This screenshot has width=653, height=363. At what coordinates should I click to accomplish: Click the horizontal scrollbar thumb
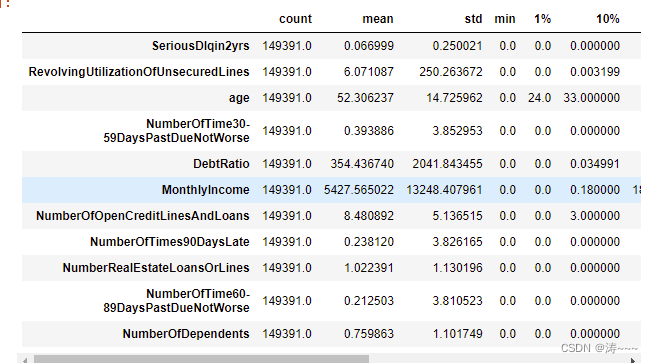(201, 359)
